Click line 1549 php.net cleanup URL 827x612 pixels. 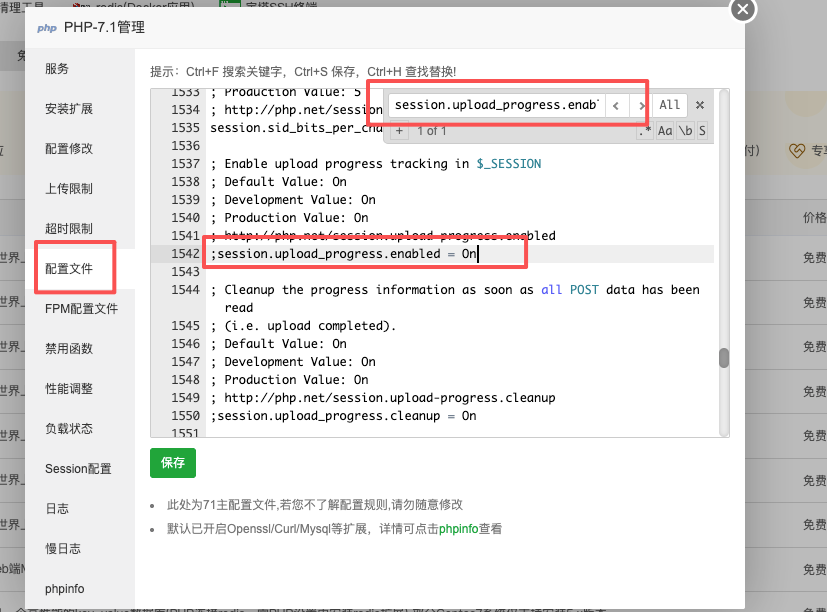(390, 398)
